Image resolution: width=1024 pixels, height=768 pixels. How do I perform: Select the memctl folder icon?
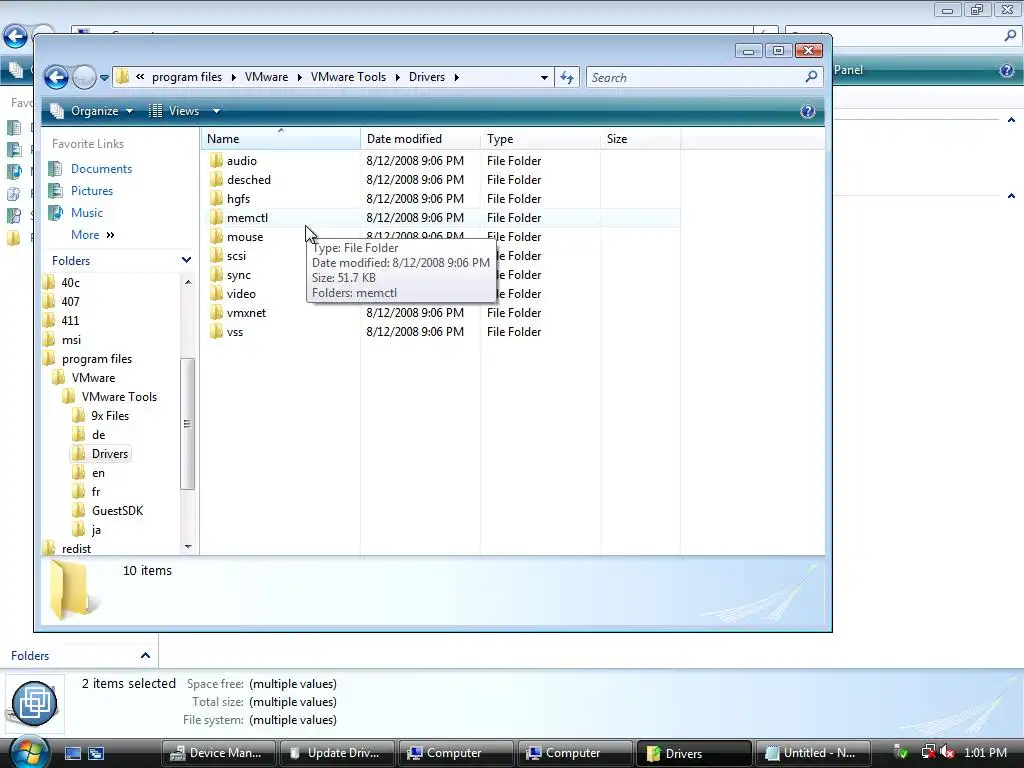click(217, 217)
